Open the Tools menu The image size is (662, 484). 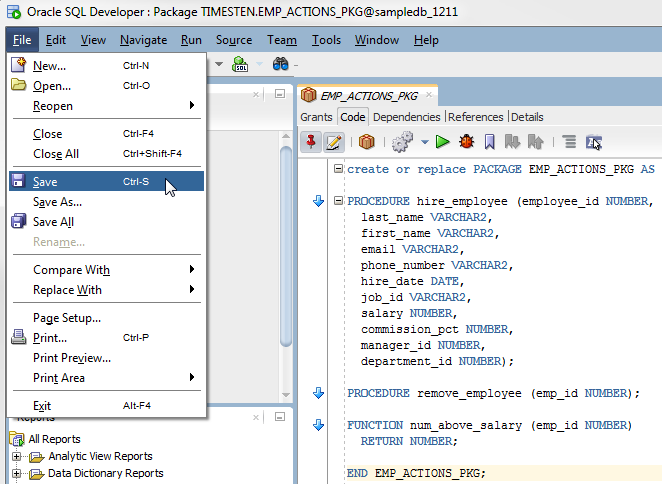click(x=326, y=40)
